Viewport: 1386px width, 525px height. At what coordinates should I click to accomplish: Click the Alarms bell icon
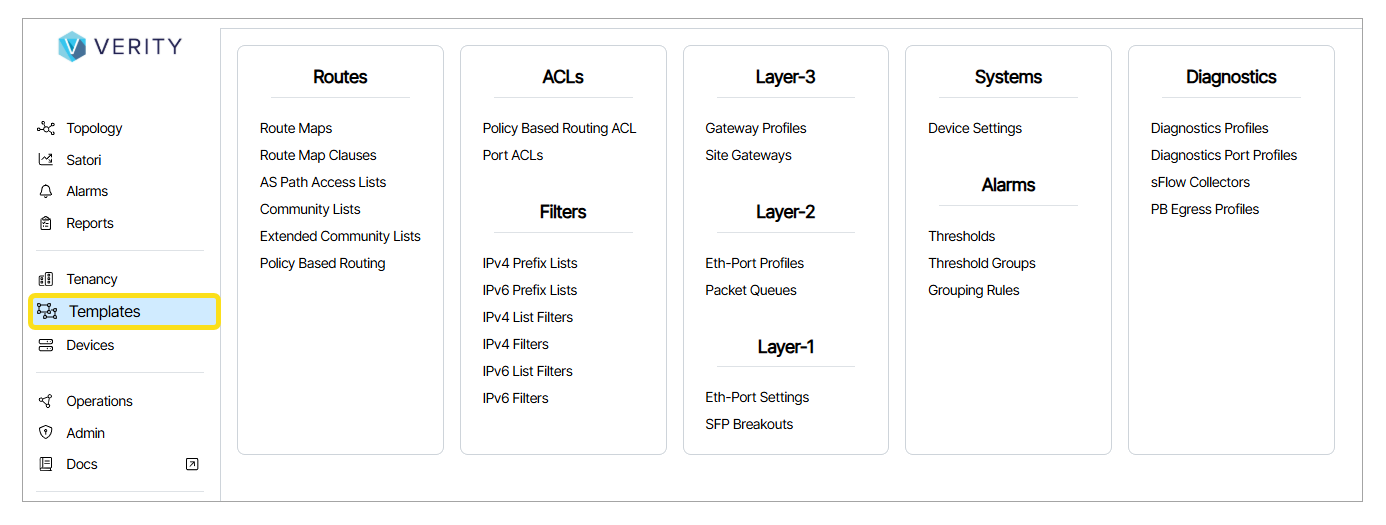coord(46,191)
